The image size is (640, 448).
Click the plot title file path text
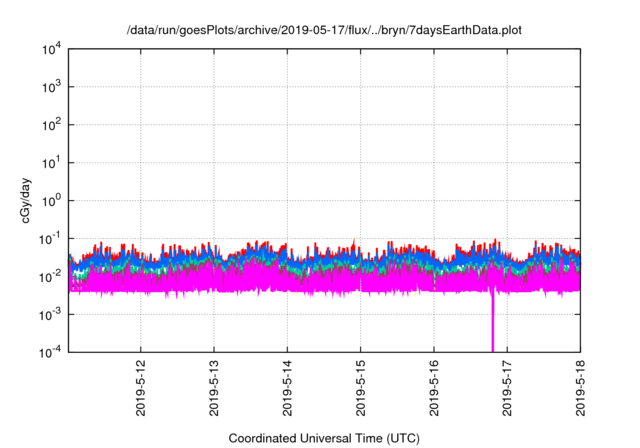(x=324, y=30)
